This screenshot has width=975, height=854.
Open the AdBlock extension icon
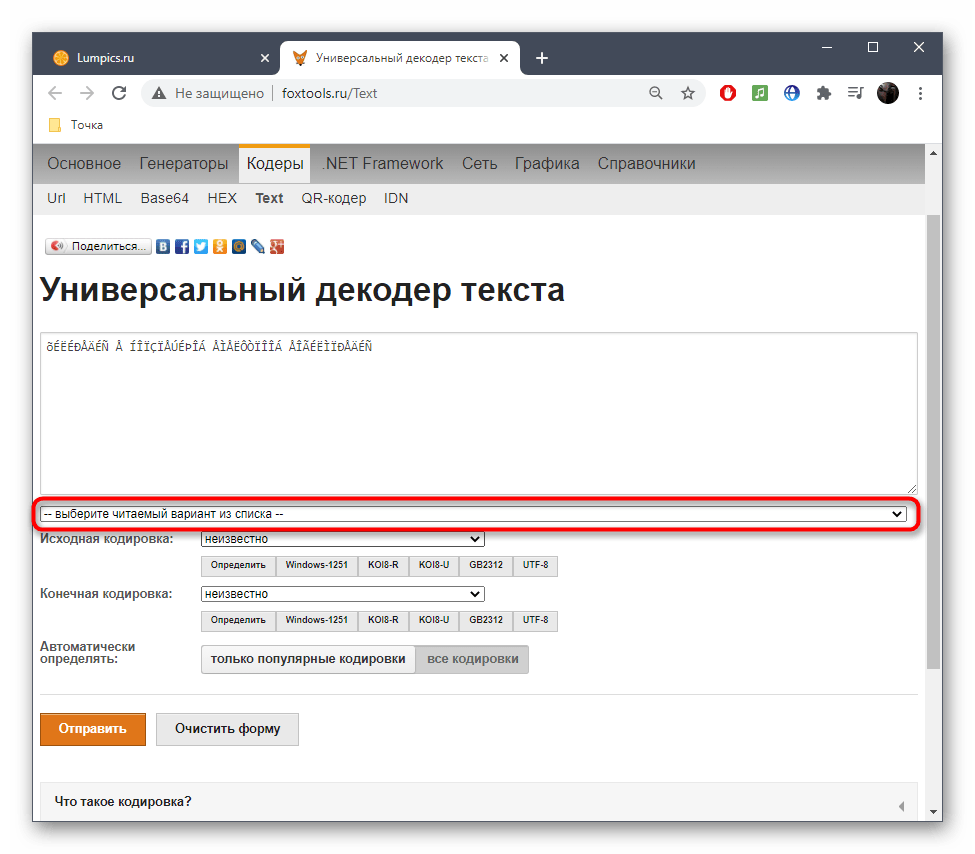(x=729, y=93)
